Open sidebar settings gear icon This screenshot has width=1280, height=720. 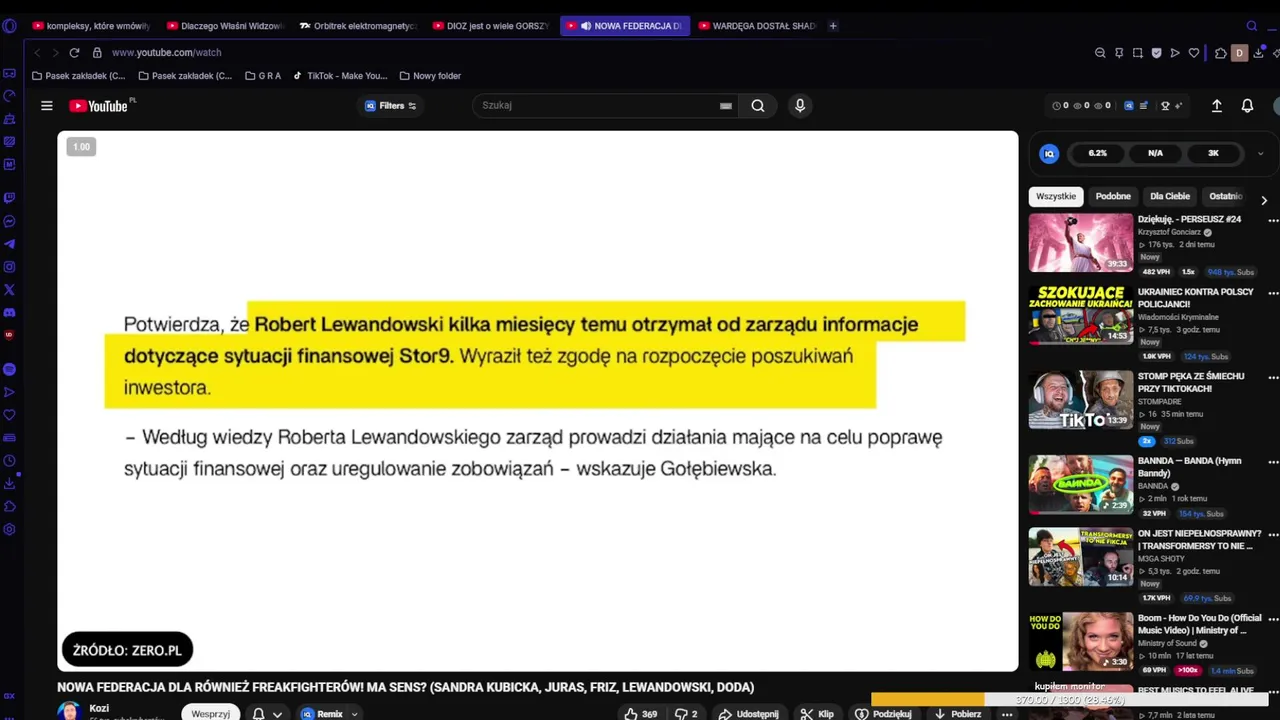pos(9,530)
